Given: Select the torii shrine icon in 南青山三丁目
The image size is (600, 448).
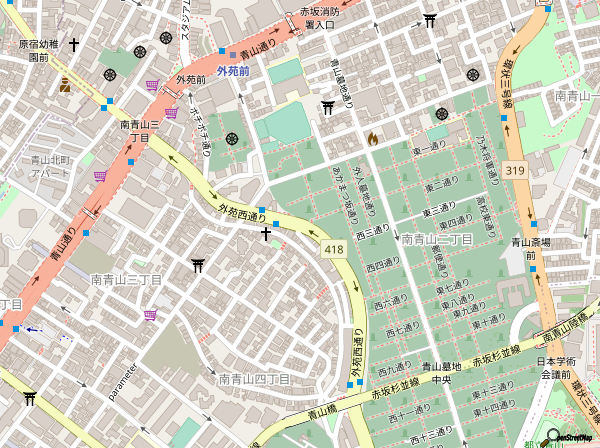Looking at the screenshot, I should point(198,265).
